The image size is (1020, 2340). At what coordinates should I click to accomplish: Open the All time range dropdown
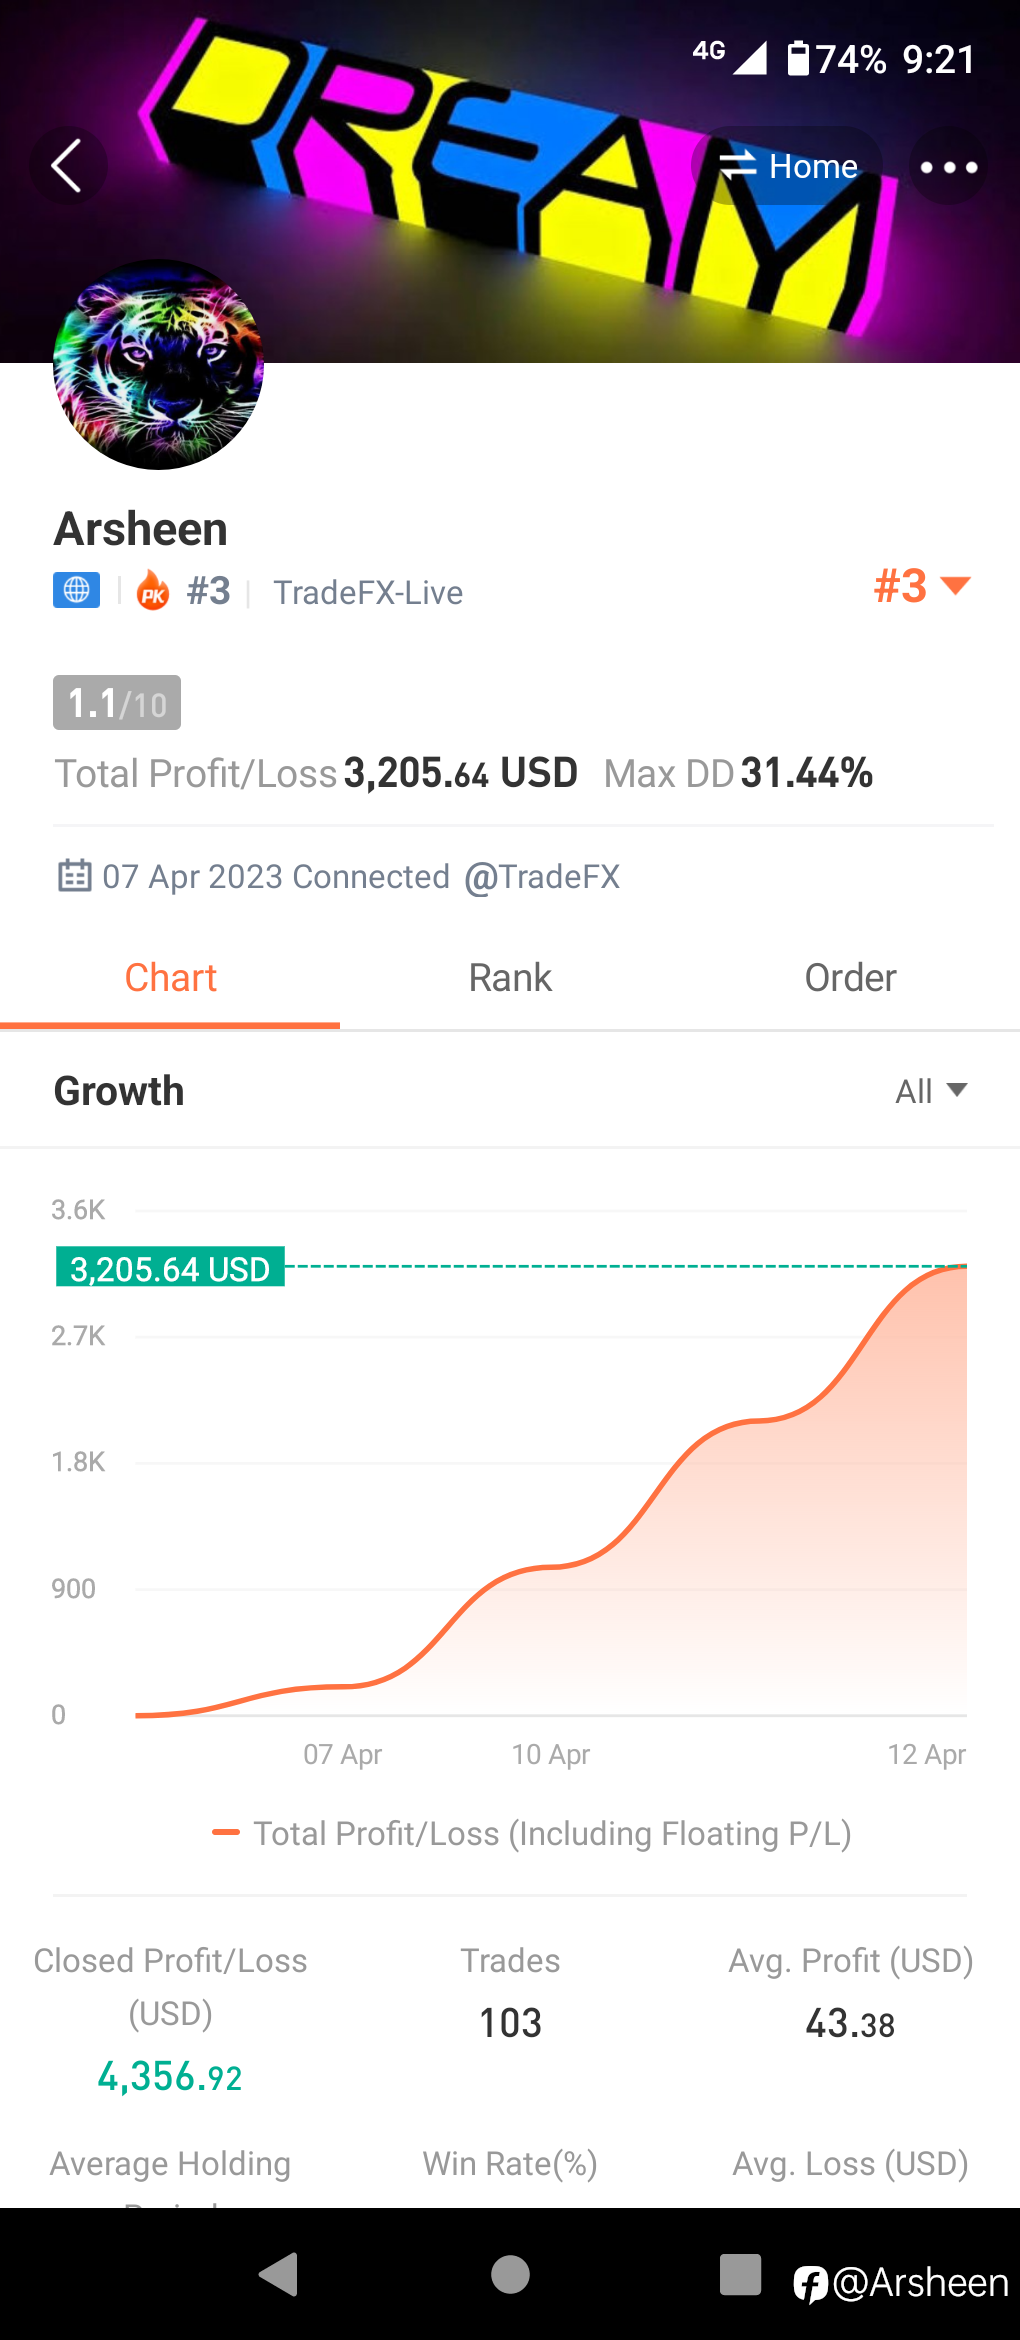(x=930, y=1091)
